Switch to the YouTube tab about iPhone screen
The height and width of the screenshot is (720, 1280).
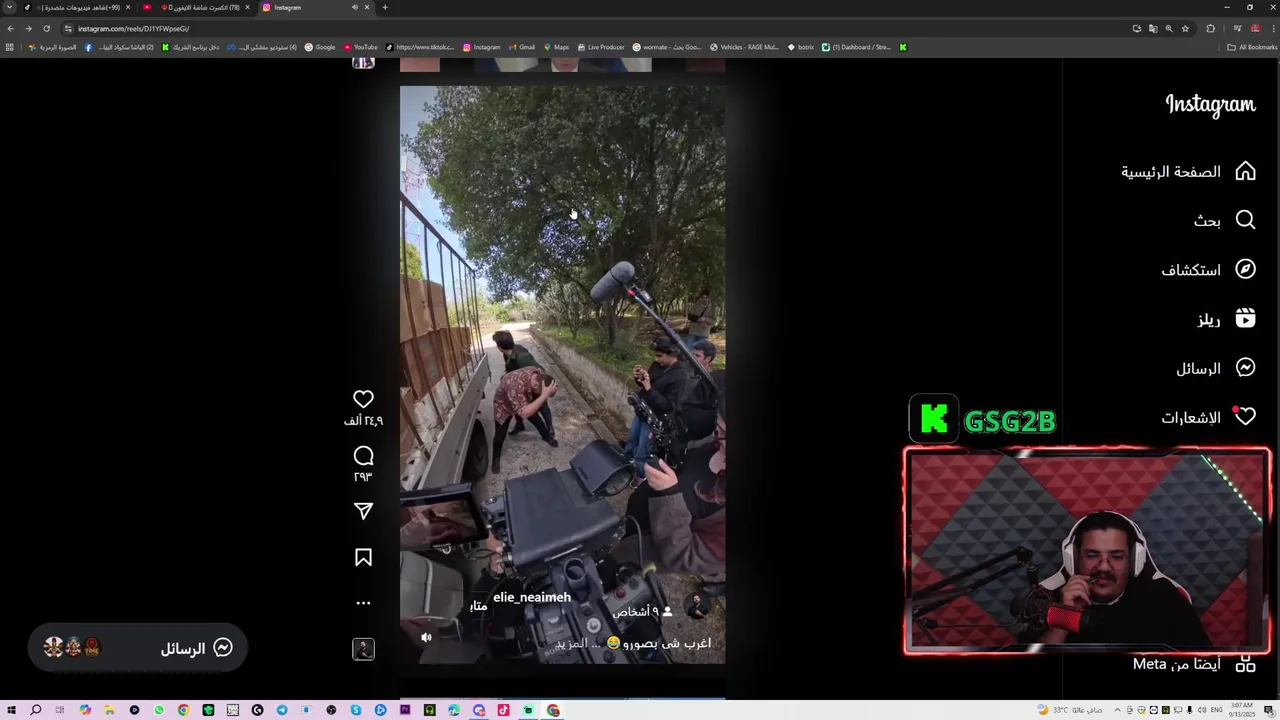[198, 7]
